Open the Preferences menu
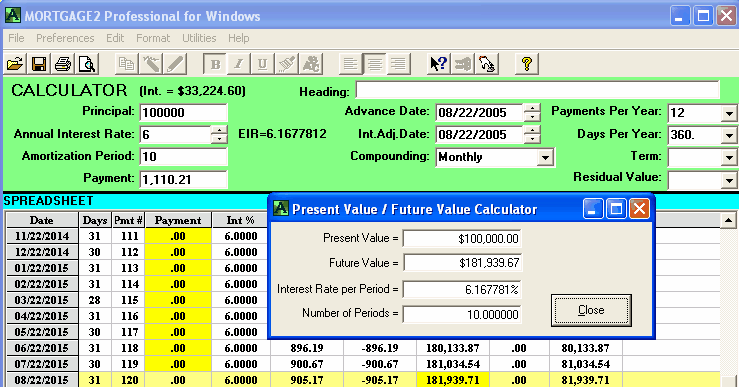739x387 pixels. click(65, 38)
